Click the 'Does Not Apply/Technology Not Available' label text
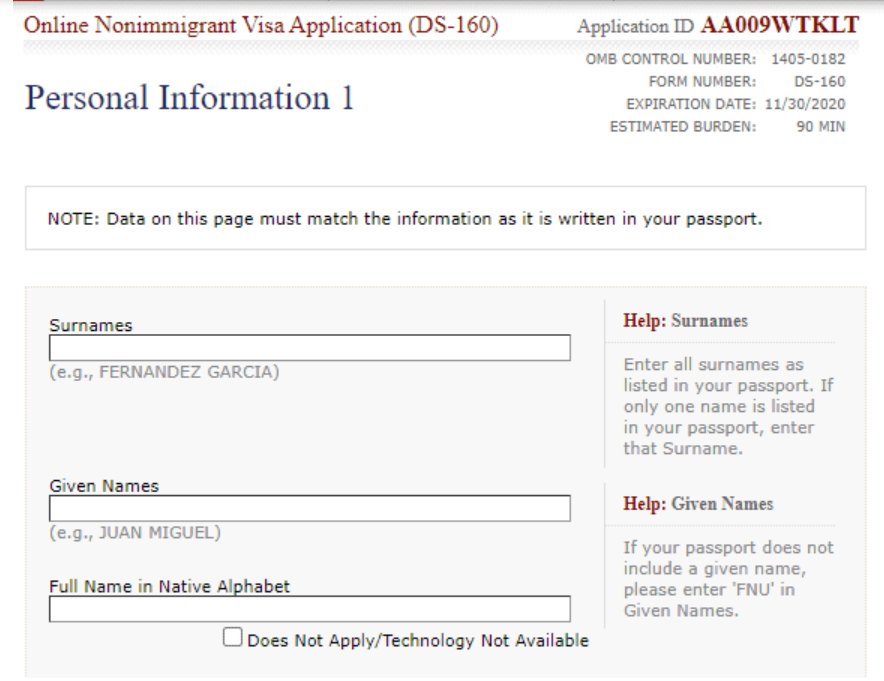 (x=418, y=641)
